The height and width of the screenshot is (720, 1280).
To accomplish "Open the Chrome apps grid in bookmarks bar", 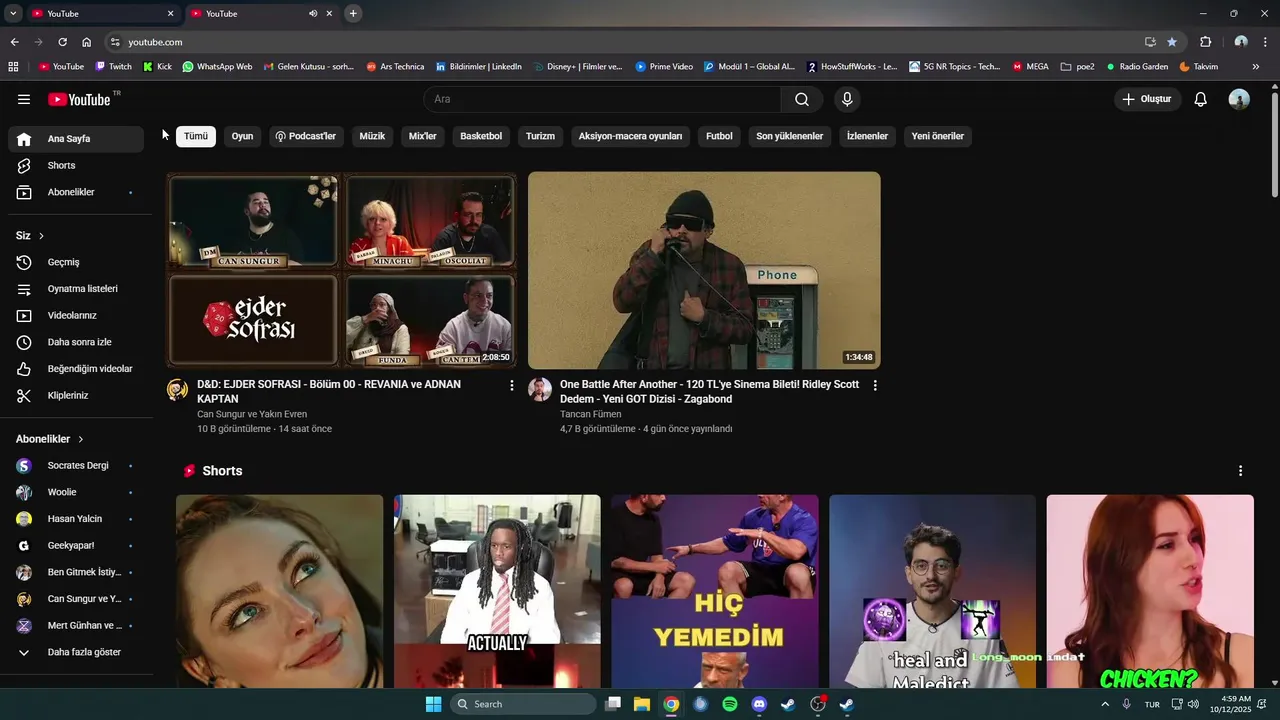I will [13, 67].
